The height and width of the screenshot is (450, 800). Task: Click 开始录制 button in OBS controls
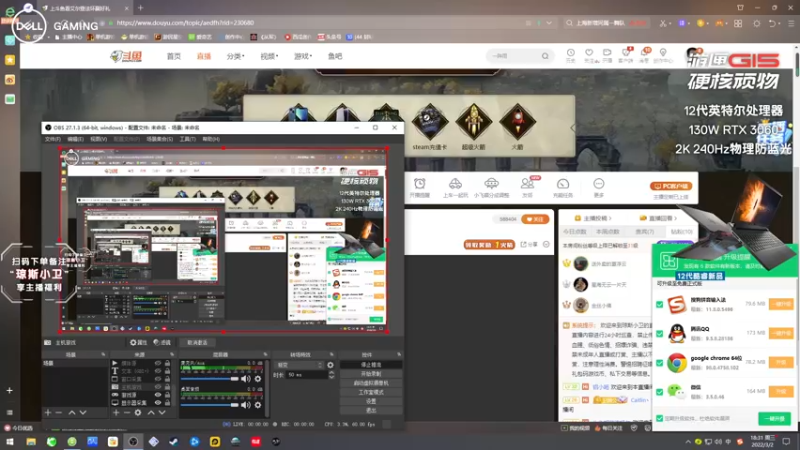(370, 374)
